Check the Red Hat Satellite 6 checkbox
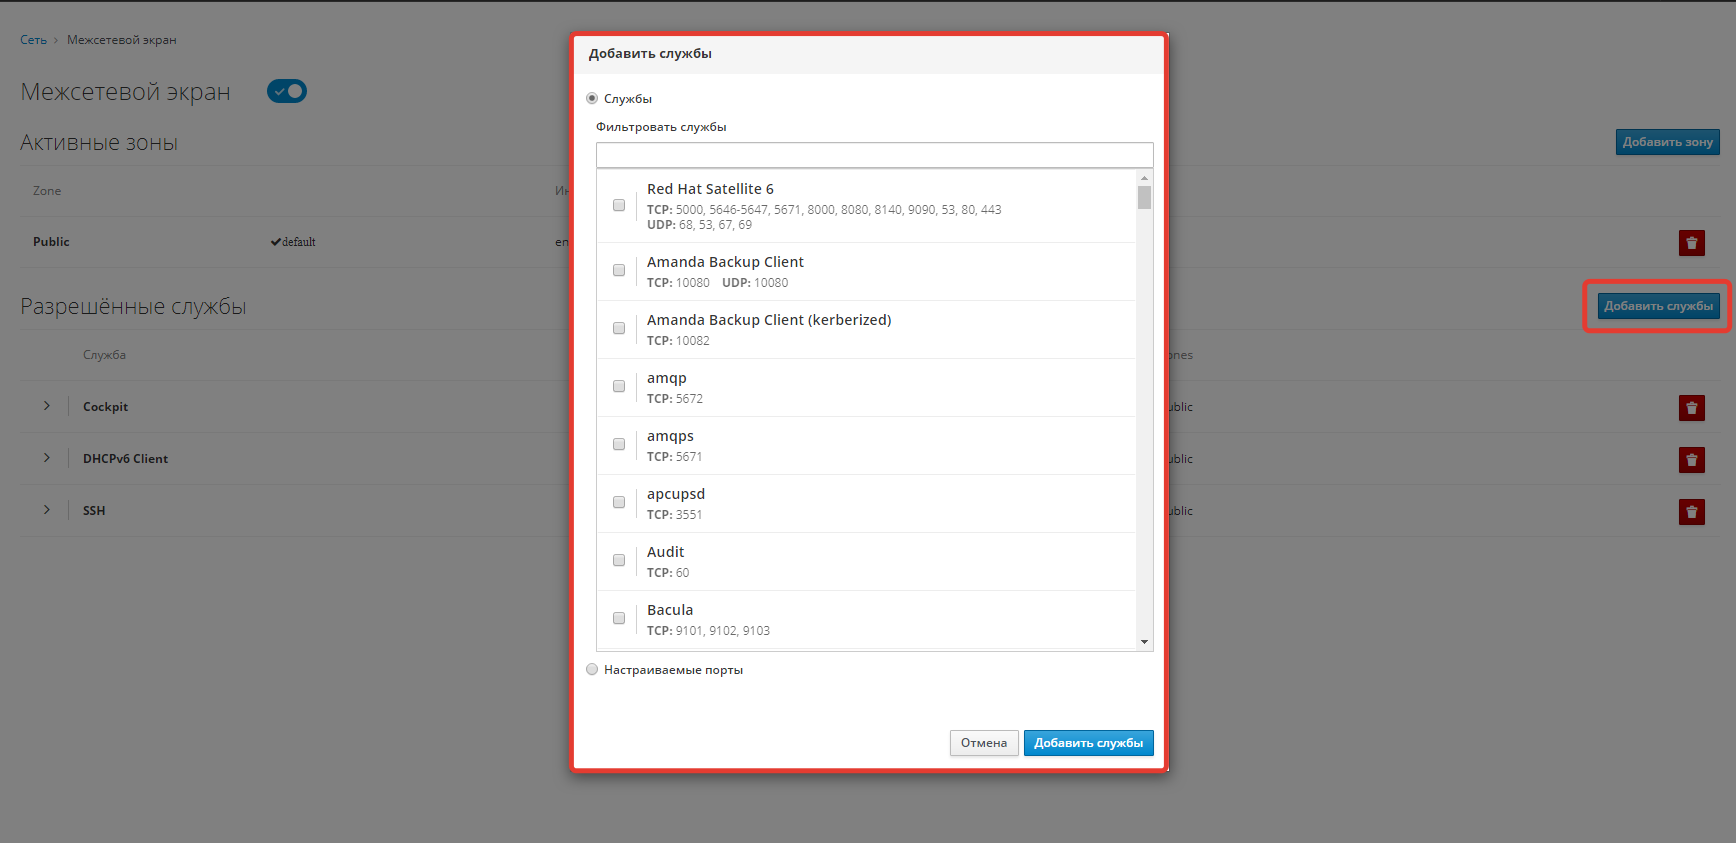This screenshot has width=1736, height=843. pos(619,205)
